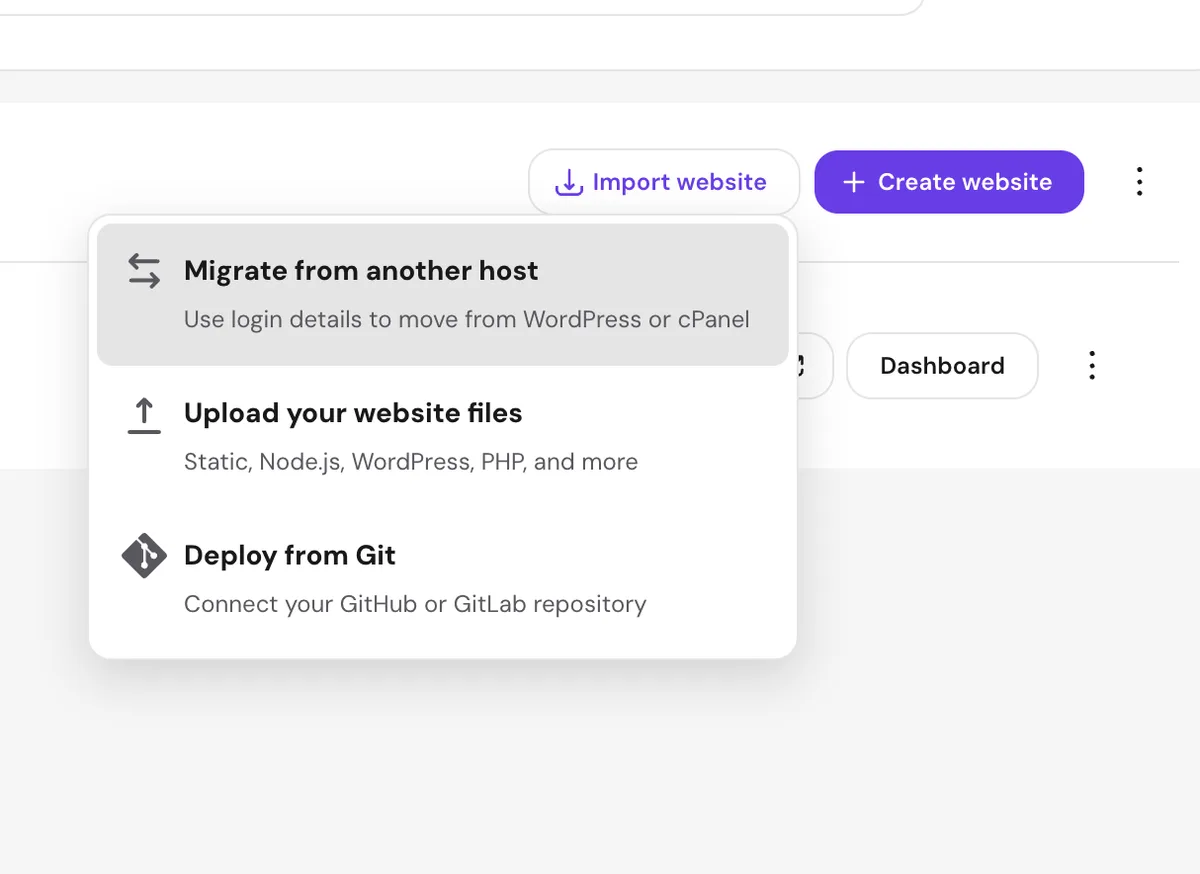Open the three-dot menu next to Create website
The image size is (1200, 874).
(1139, 182)
